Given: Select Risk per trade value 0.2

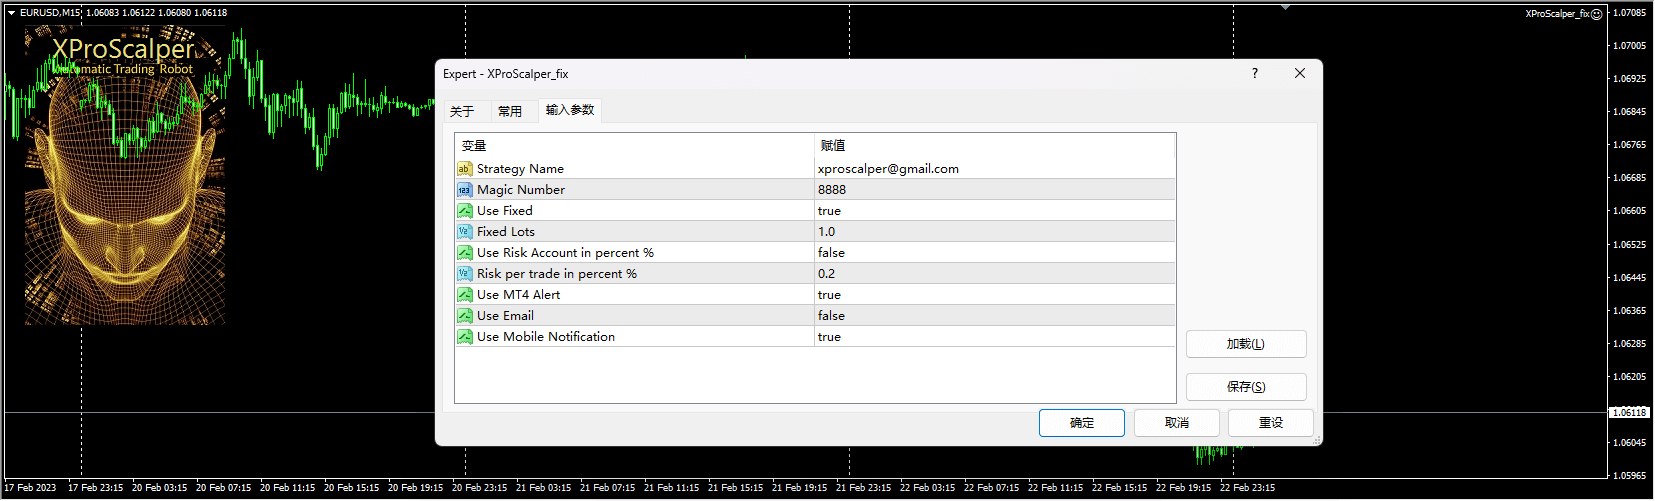Looking at the screenshot, I should 826,274.
